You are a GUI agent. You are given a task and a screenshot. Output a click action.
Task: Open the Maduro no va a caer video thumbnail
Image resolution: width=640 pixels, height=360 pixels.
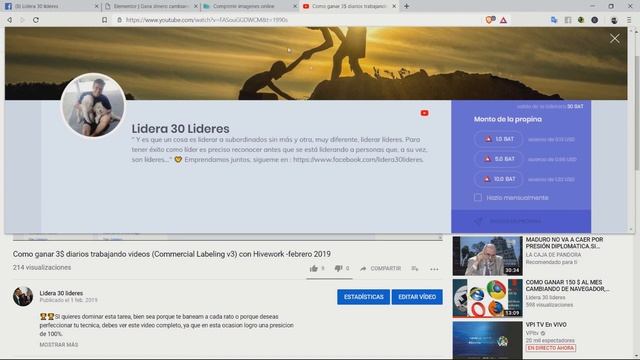[x=487, y=256]
